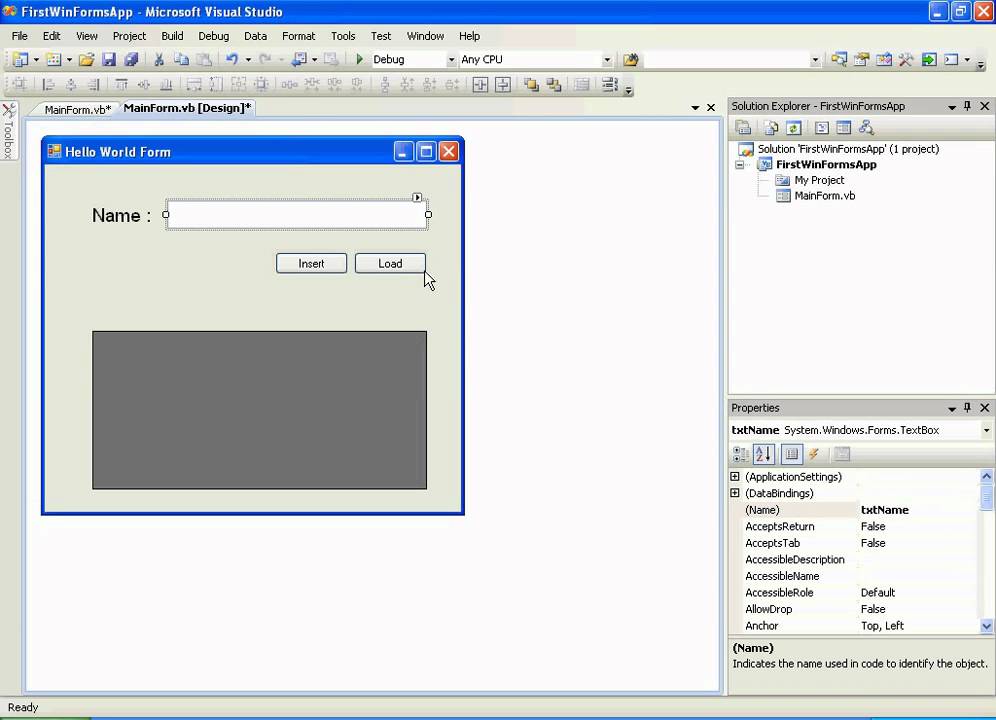The width and height of the screenshot is (996, 720).
Task: Click the Send to Back layout icon
Action: pyautogui.click(x=554, y=85)
